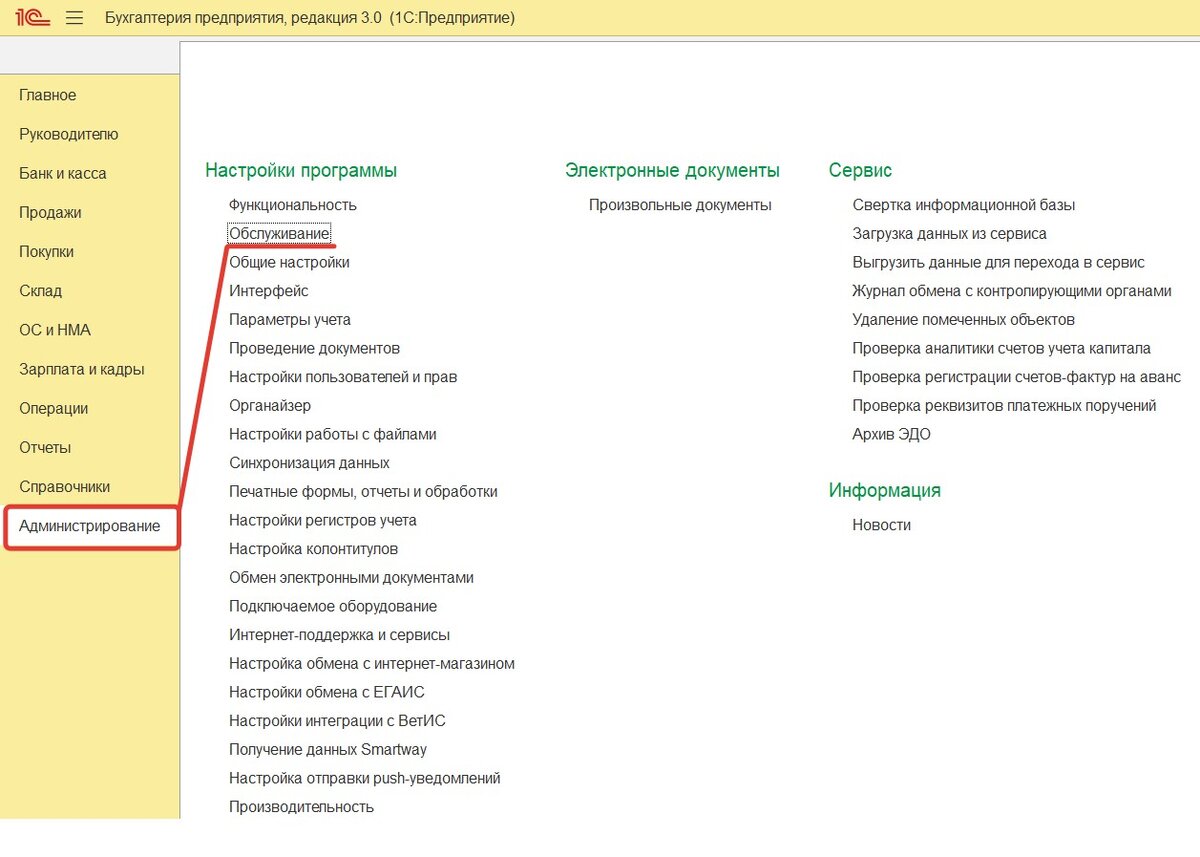Open Журнал обмена с контролирующими органами

click(1012, 291)
